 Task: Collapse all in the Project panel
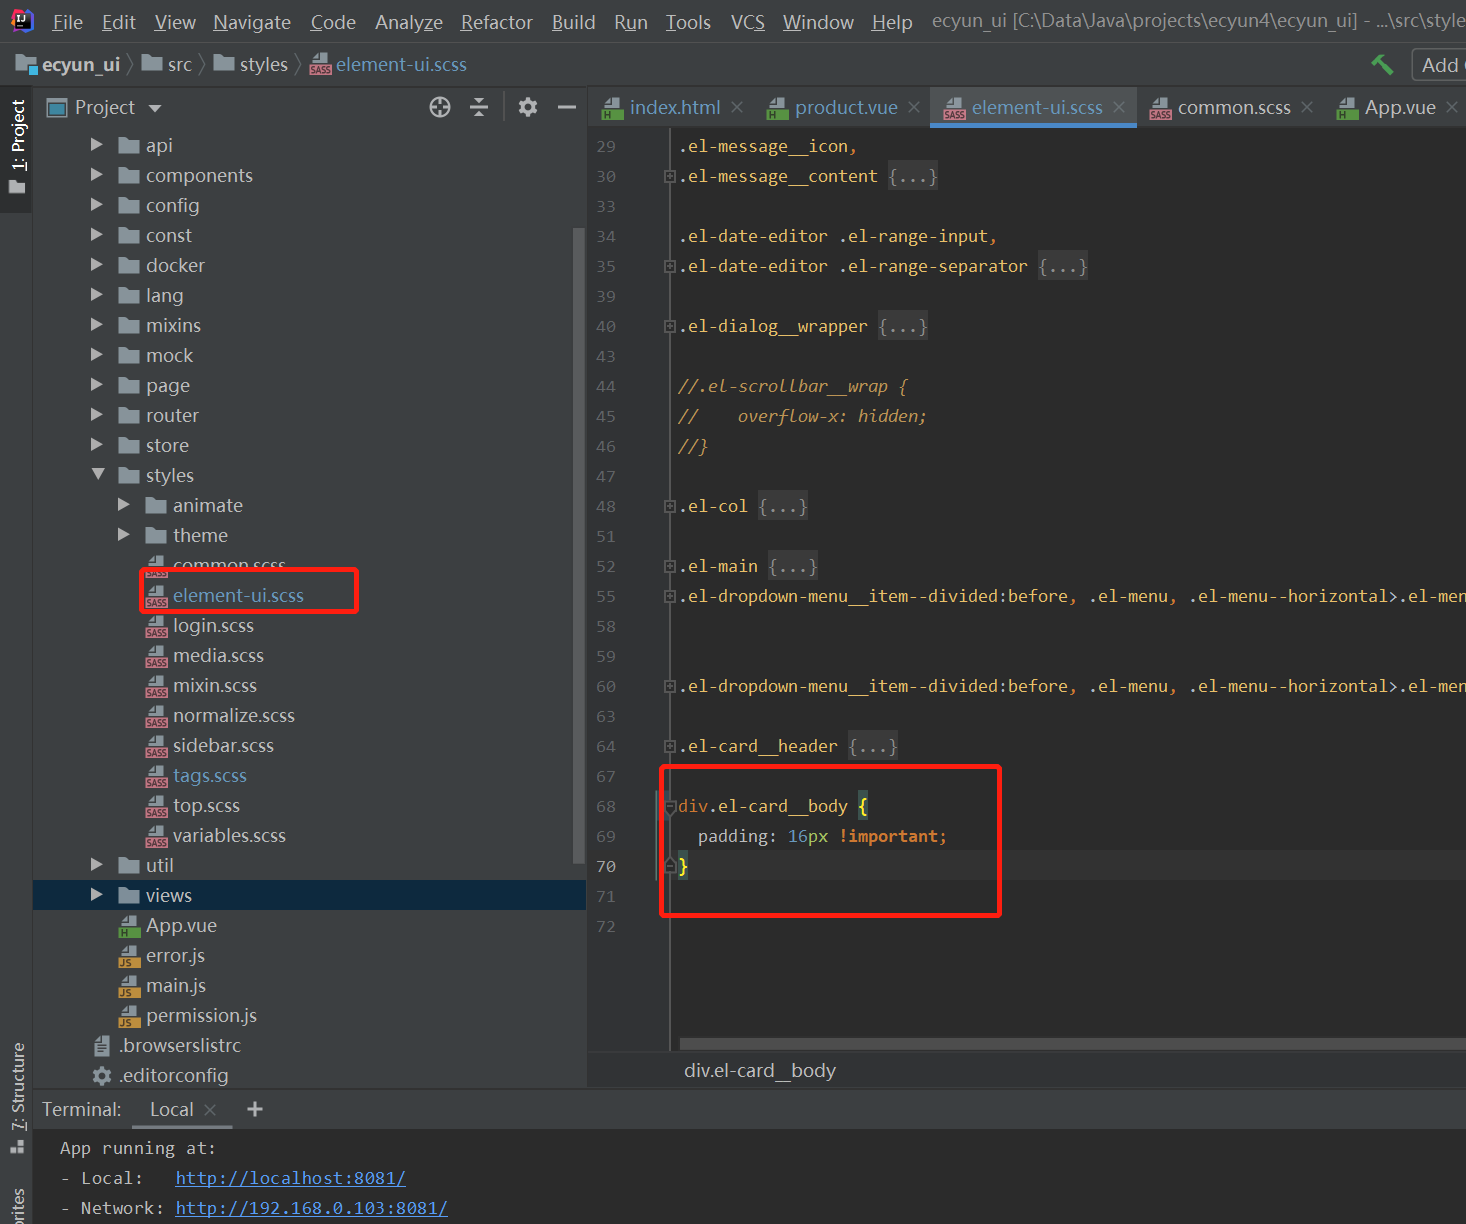[x=479, y=107]
